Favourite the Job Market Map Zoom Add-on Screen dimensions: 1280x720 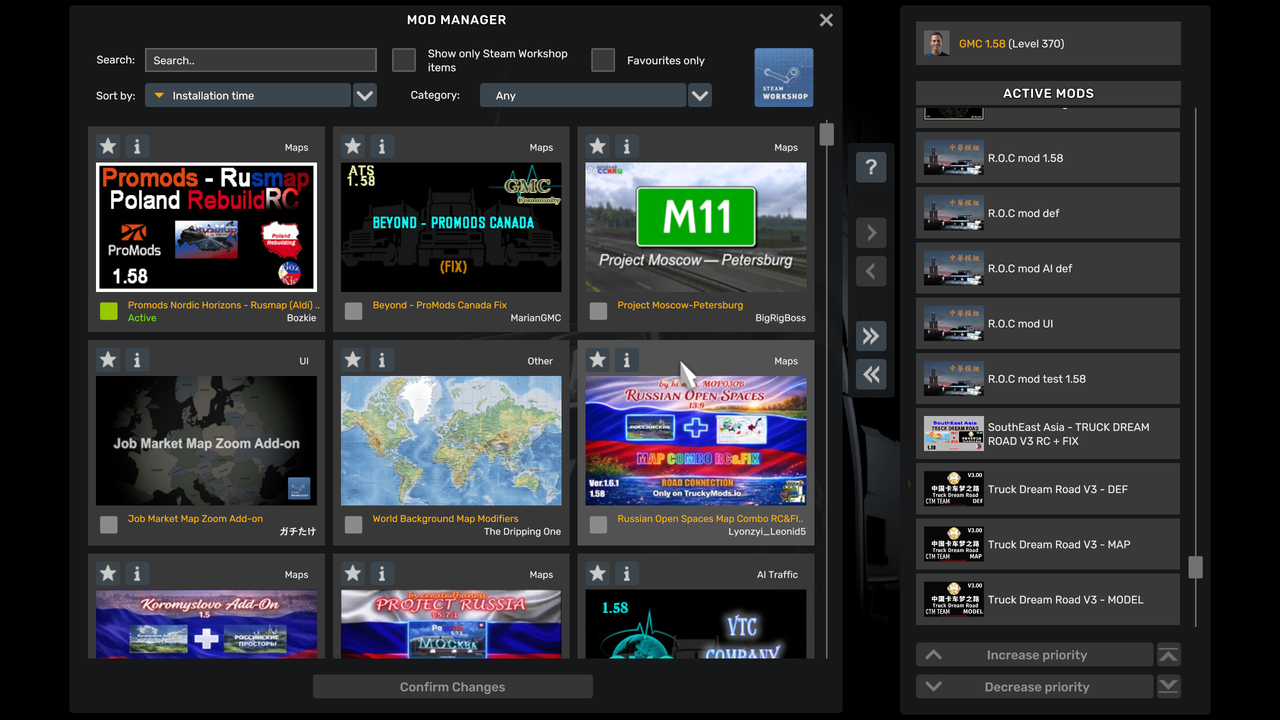[108, 360]
